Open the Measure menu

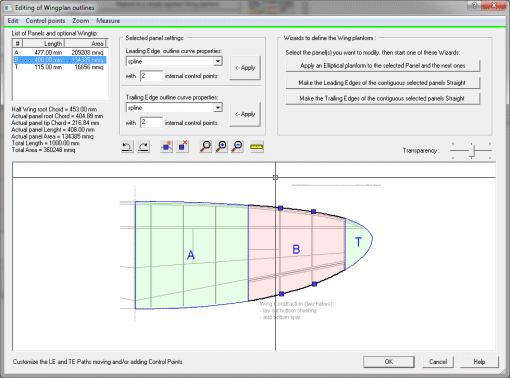(x=108, y=21)
